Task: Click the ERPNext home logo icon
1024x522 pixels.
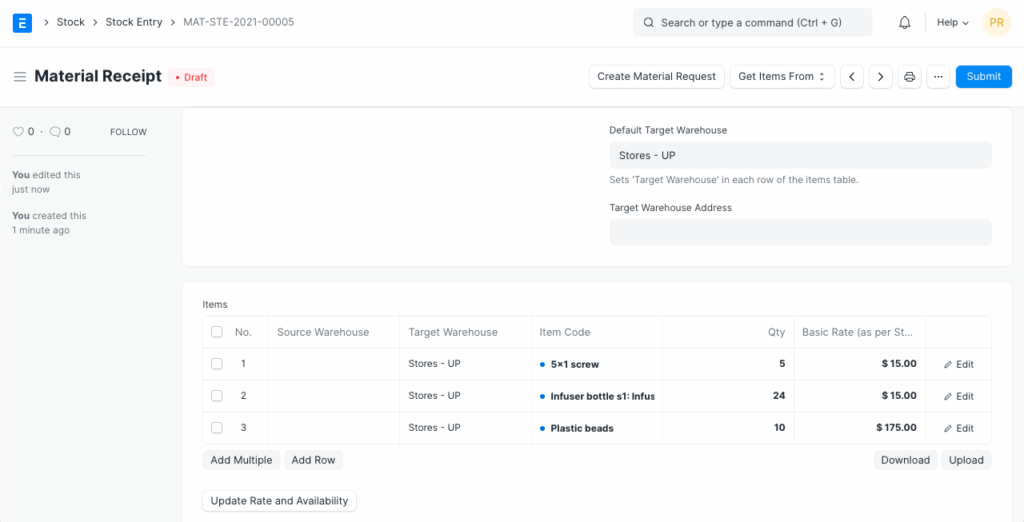Action: [x=22, y=22]
